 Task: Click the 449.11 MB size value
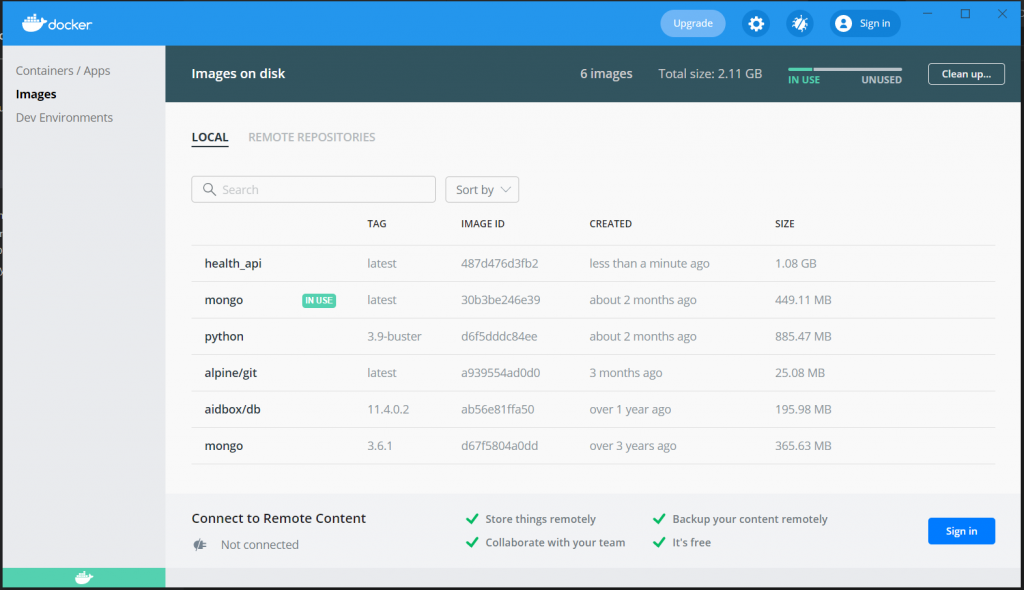tap(803, 300)
